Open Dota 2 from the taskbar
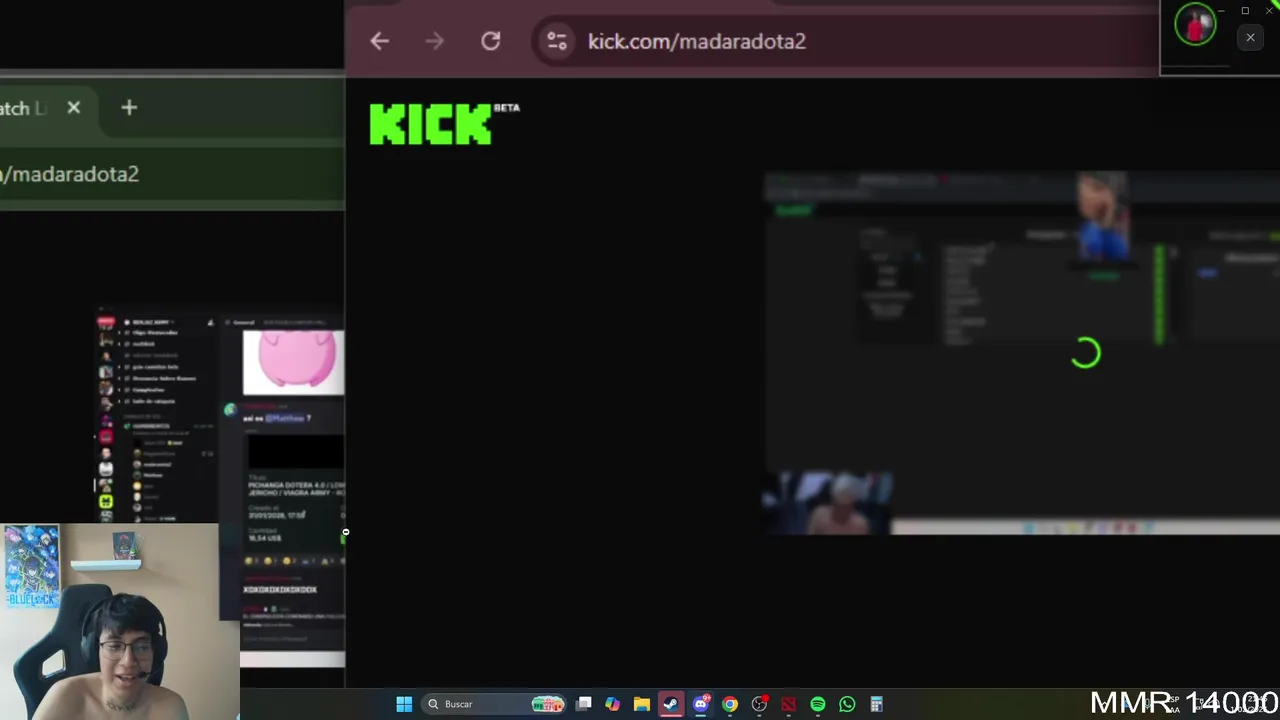 point(789,704)
